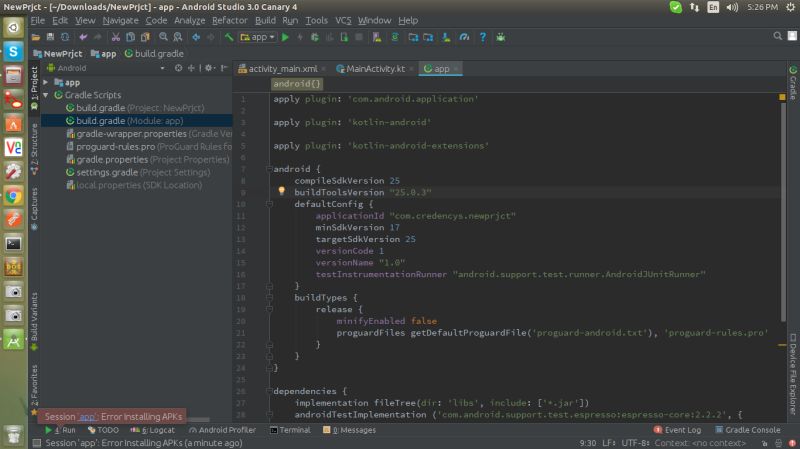Fold the defaultConfig block in the gutter
Screen dimensions: 800x449
click(x=269, y=204)
